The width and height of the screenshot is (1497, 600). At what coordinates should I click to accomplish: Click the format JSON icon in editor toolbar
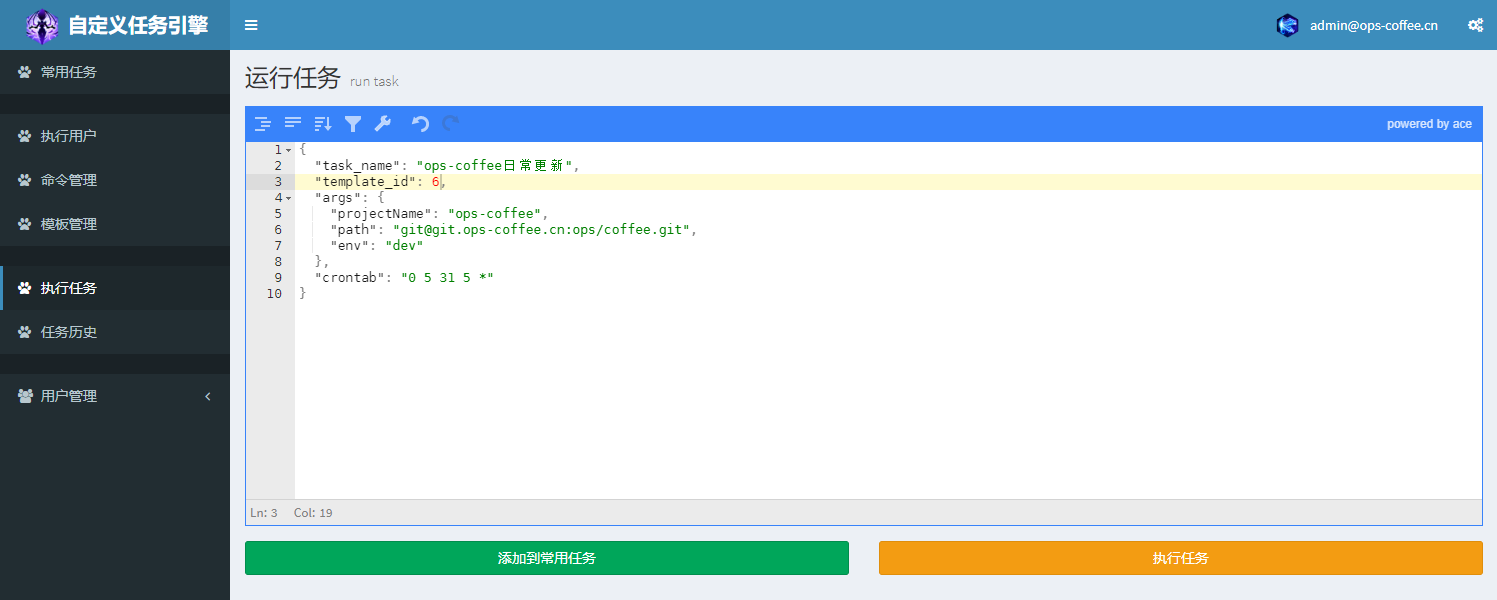pos(263,124)
